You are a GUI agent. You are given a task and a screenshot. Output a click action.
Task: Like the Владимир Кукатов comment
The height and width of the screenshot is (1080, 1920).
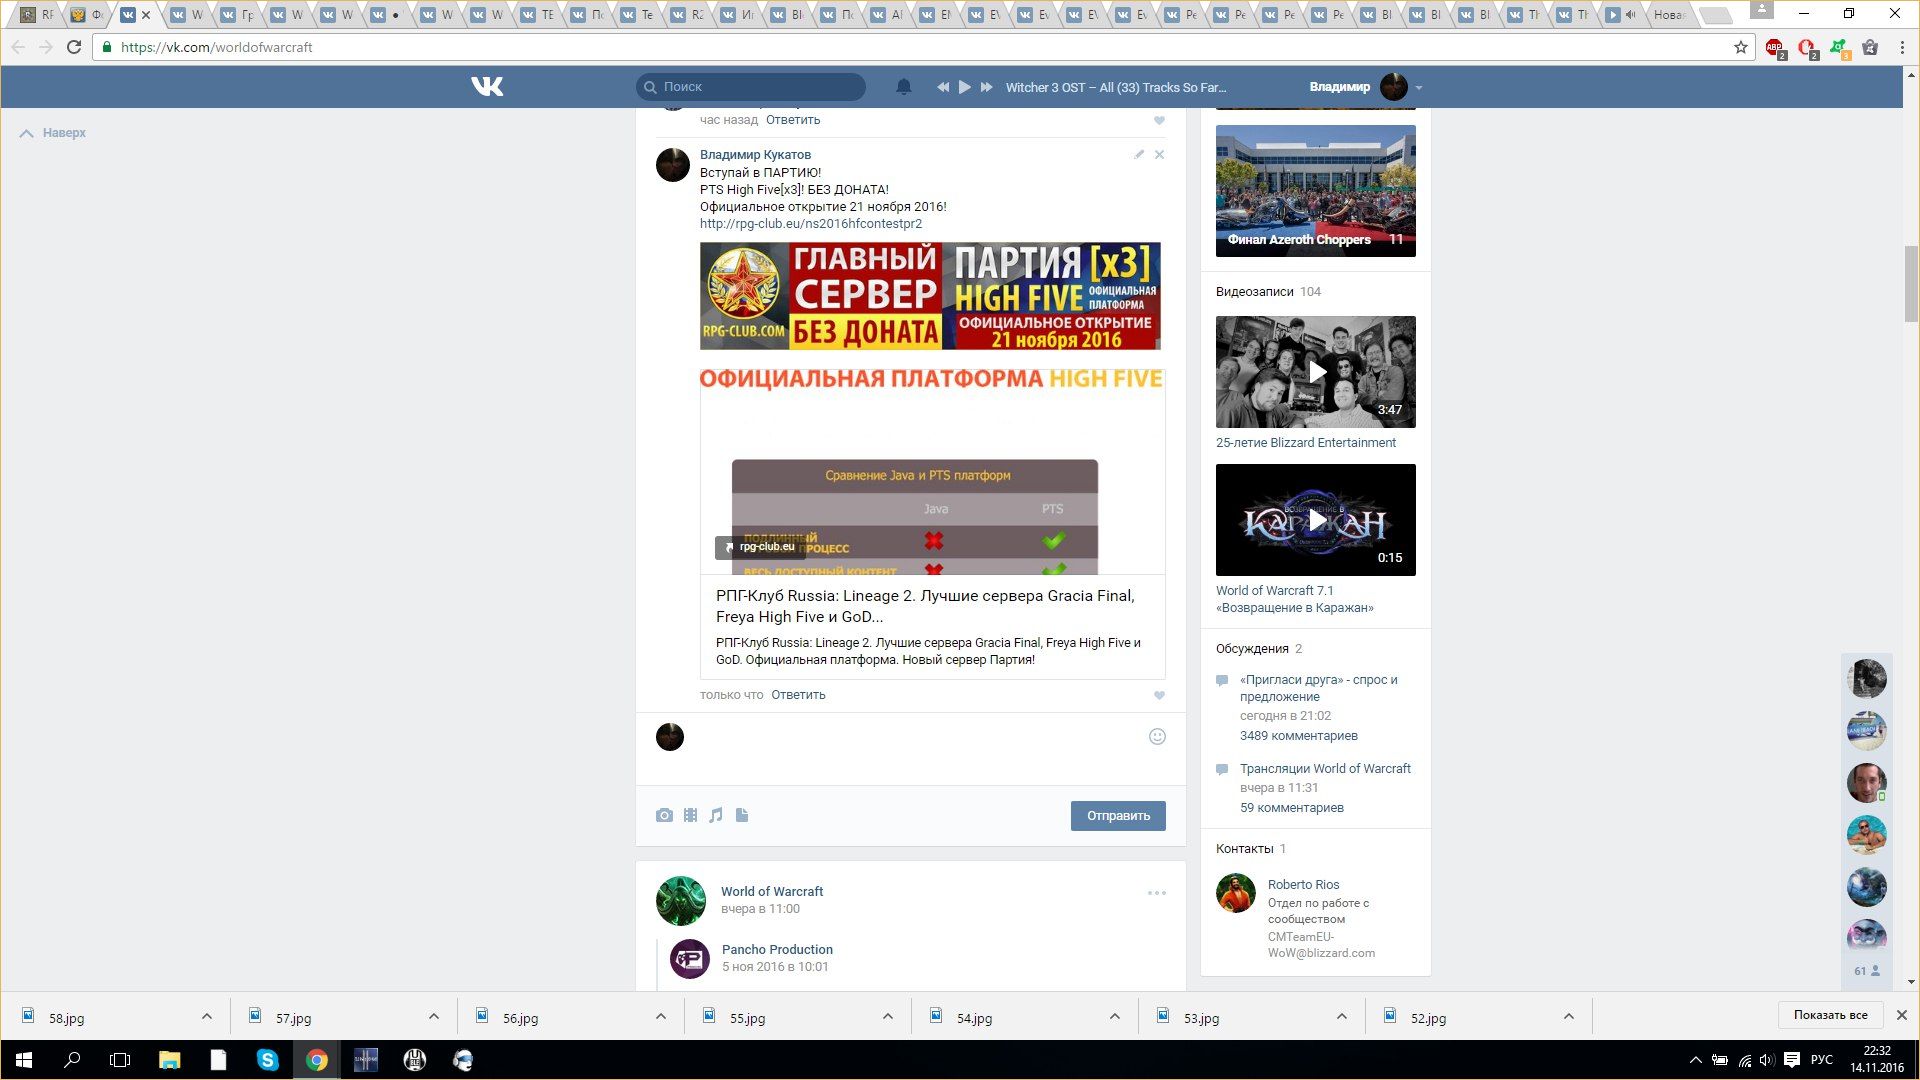[x=1159, y=695]
